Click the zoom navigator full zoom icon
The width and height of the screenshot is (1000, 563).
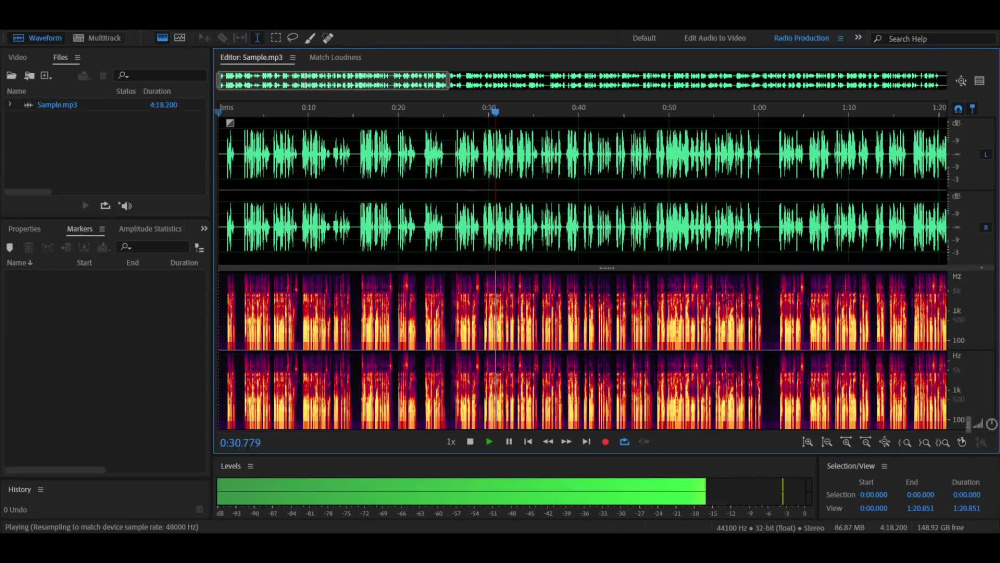tap(961, 81)
